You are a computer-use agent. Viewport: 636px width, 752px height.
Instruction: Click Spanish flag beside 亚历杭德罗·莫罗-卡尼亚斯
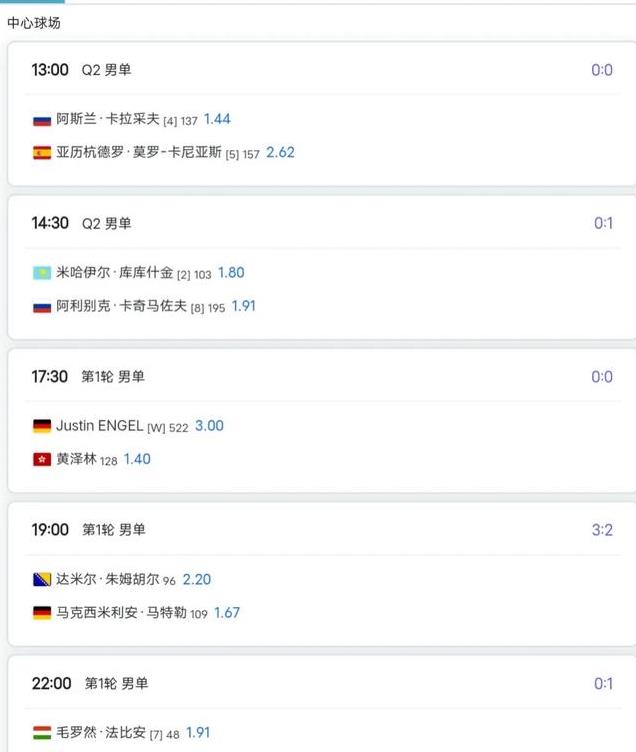(x=42, y=153)
